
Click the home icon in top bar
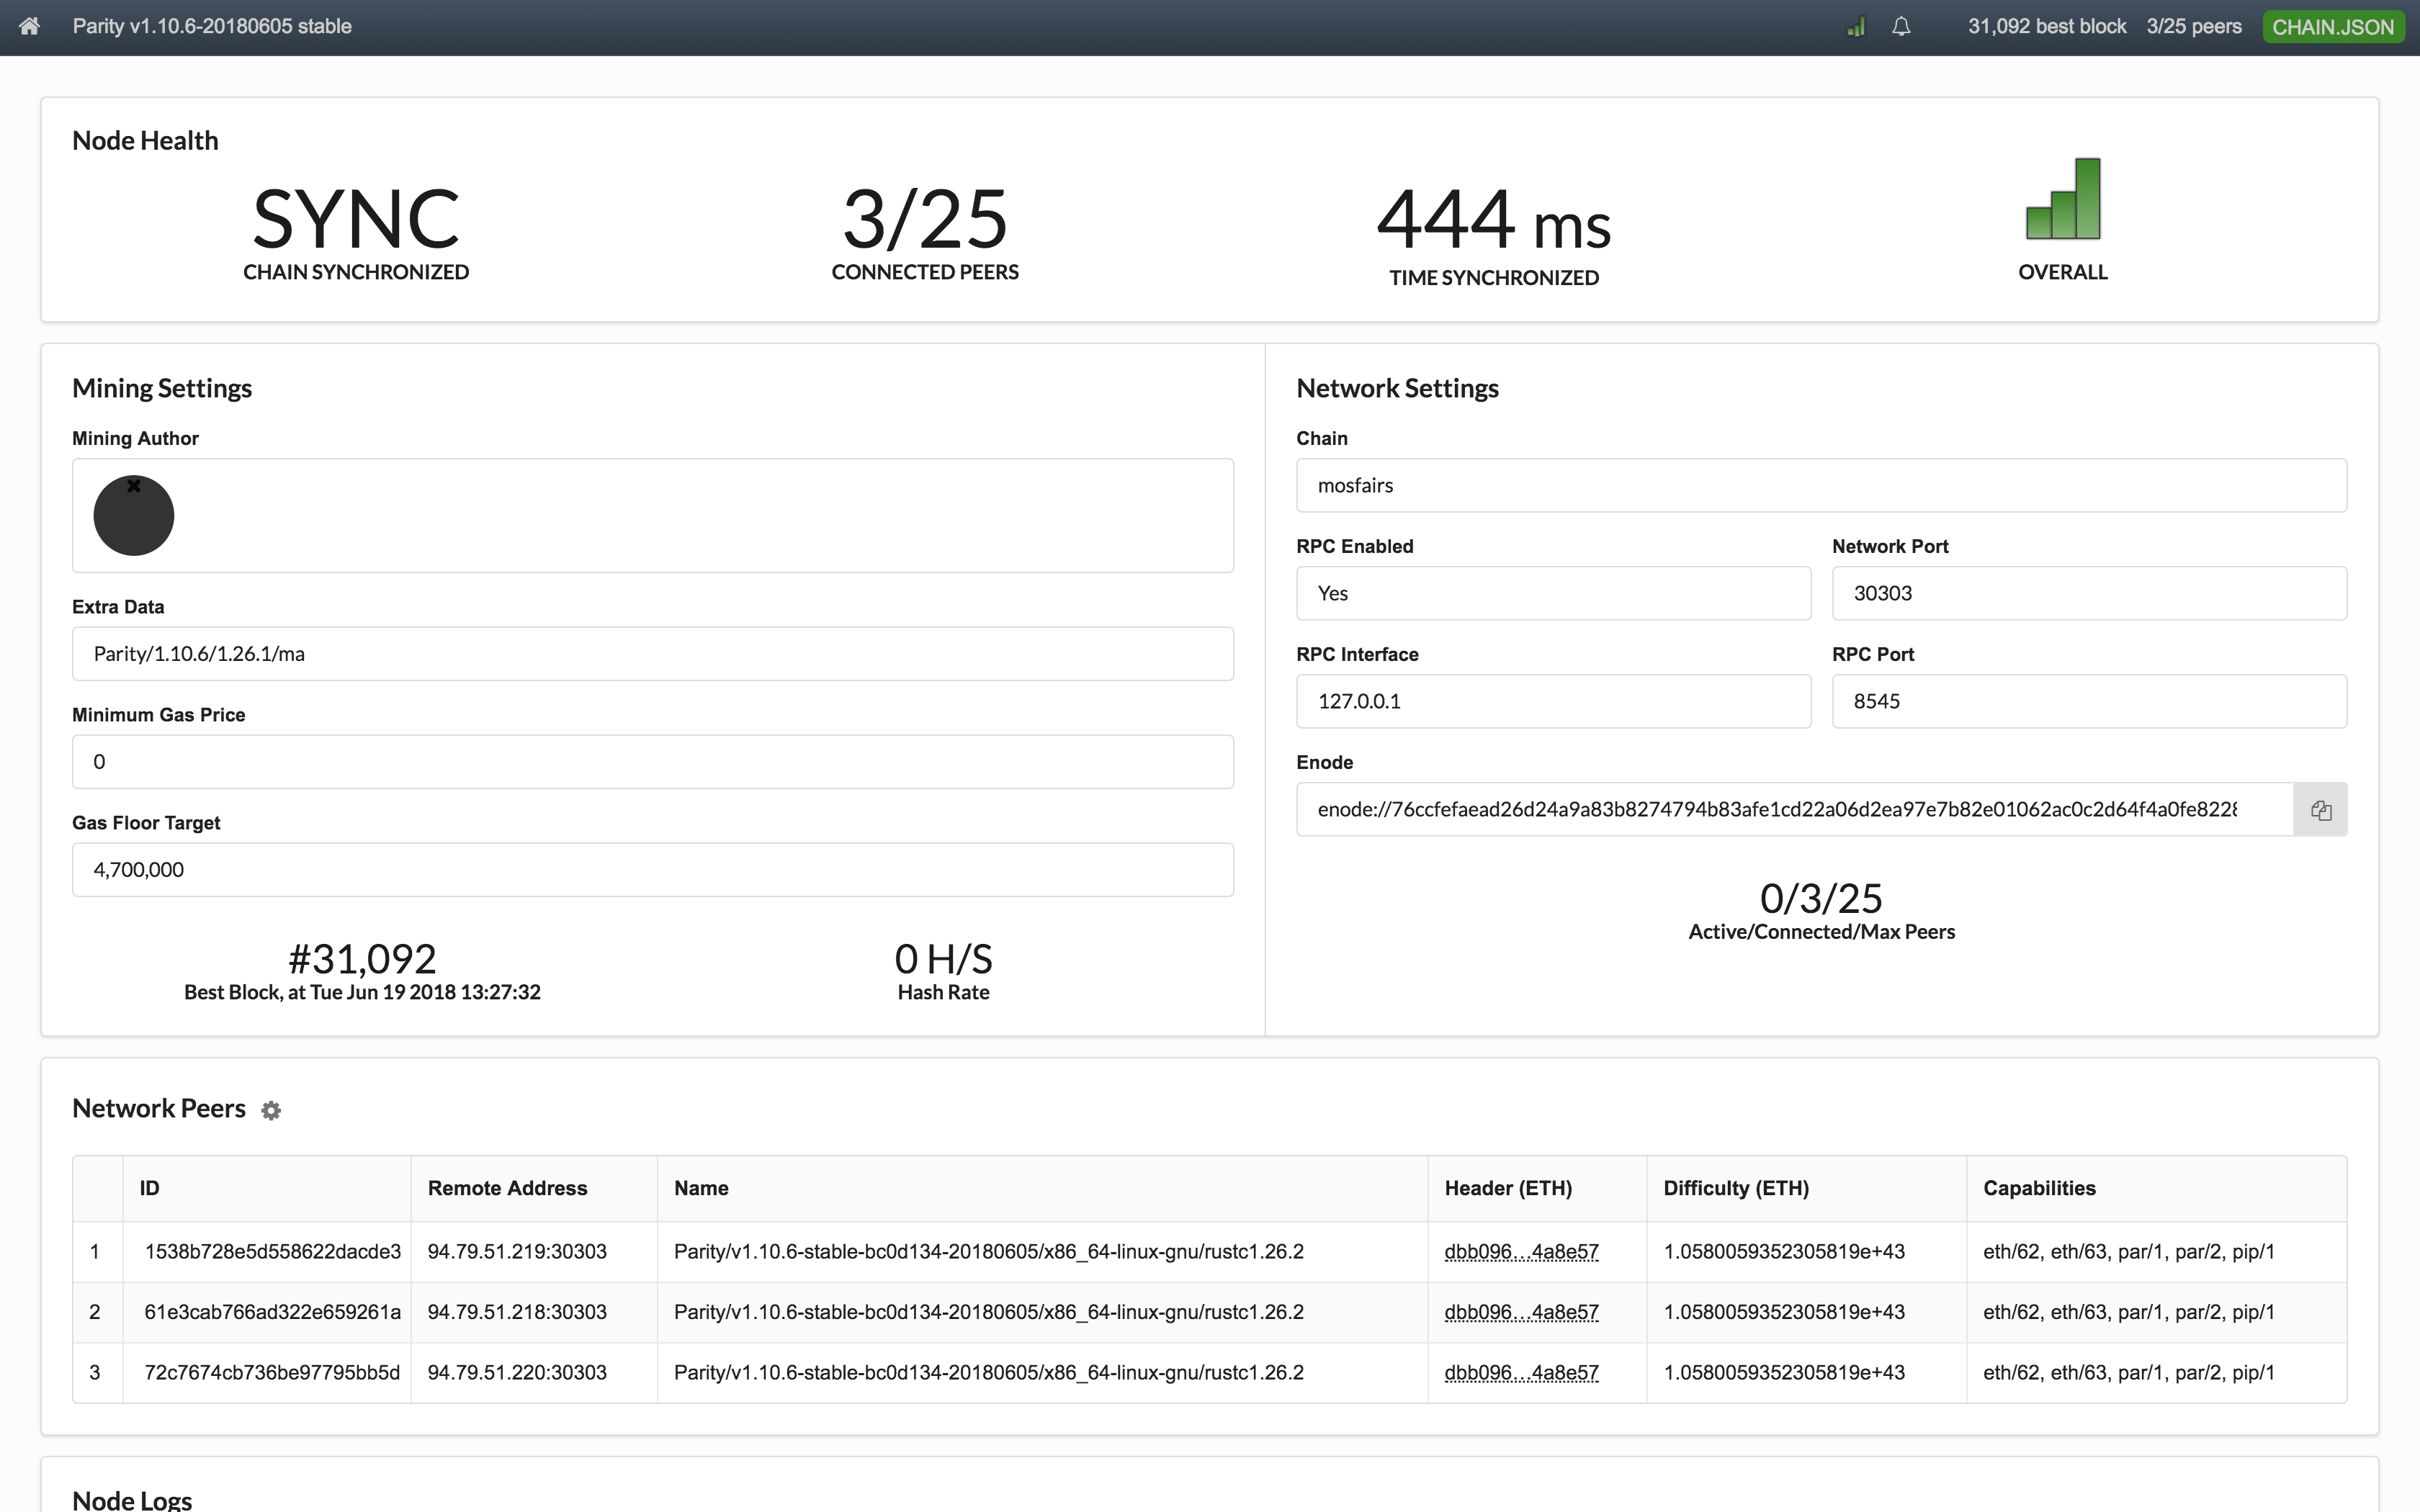pyautogui.click(x=29, y=27)
